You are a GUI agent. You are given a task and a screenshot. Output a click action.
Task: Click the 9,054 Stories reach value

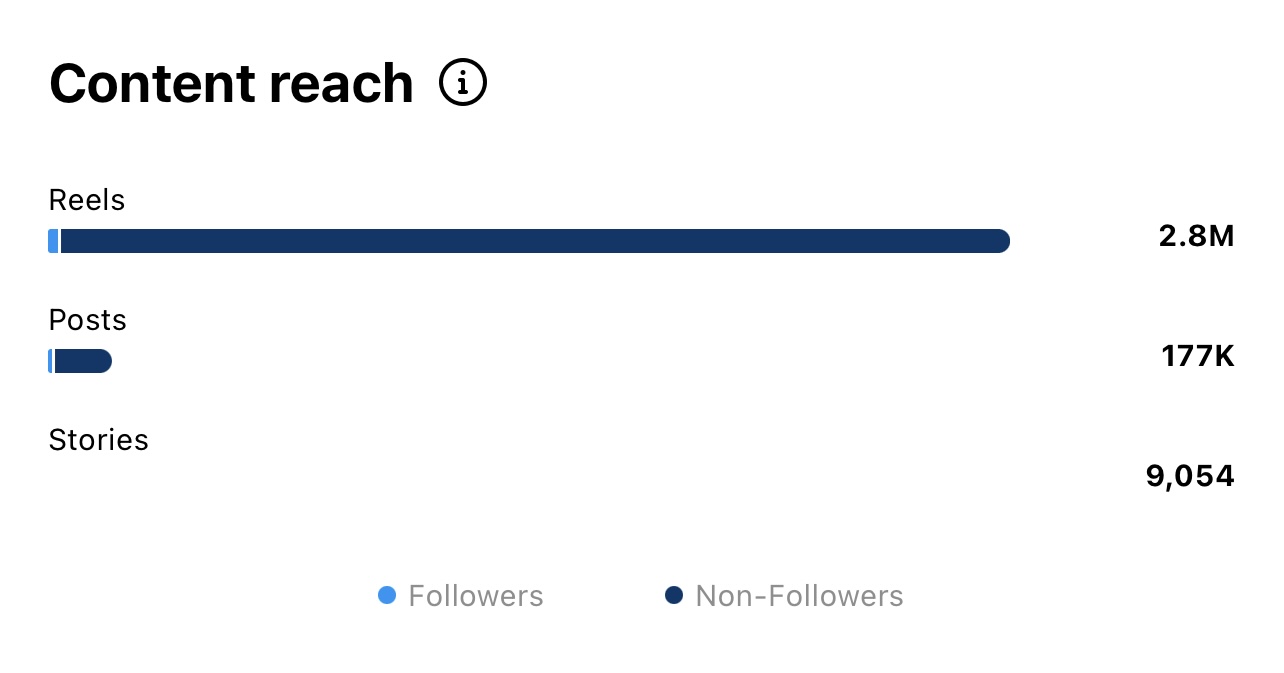[x=1189, y=476]
